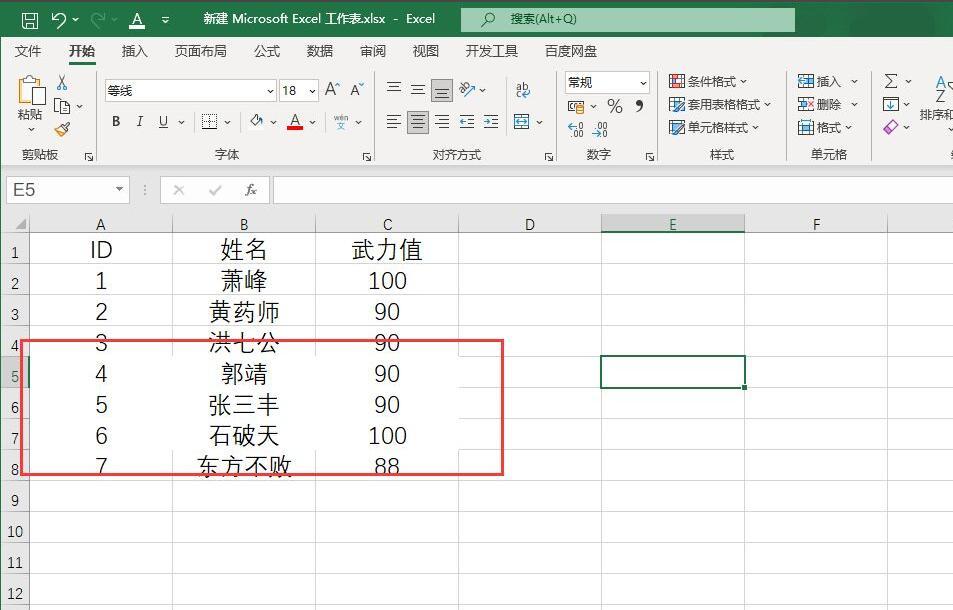953x610 pixels.
Task: Apply percent style
Action: 614,106
